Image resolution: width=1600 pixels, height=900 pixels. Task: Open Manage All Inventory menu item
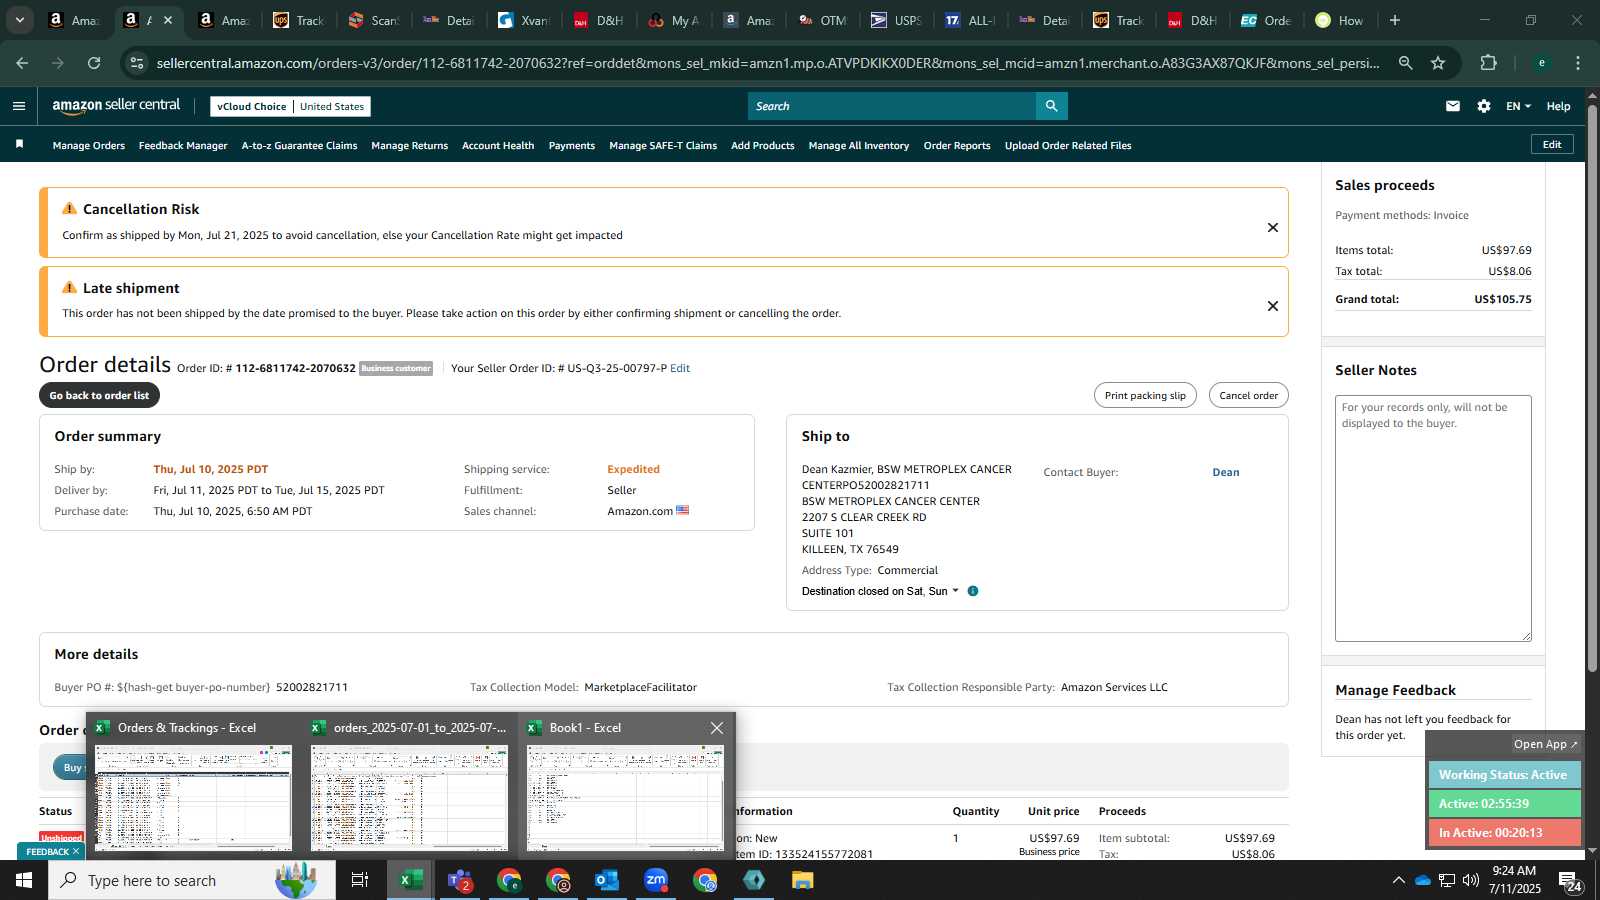pyautogui.click(x=859, y=145)
